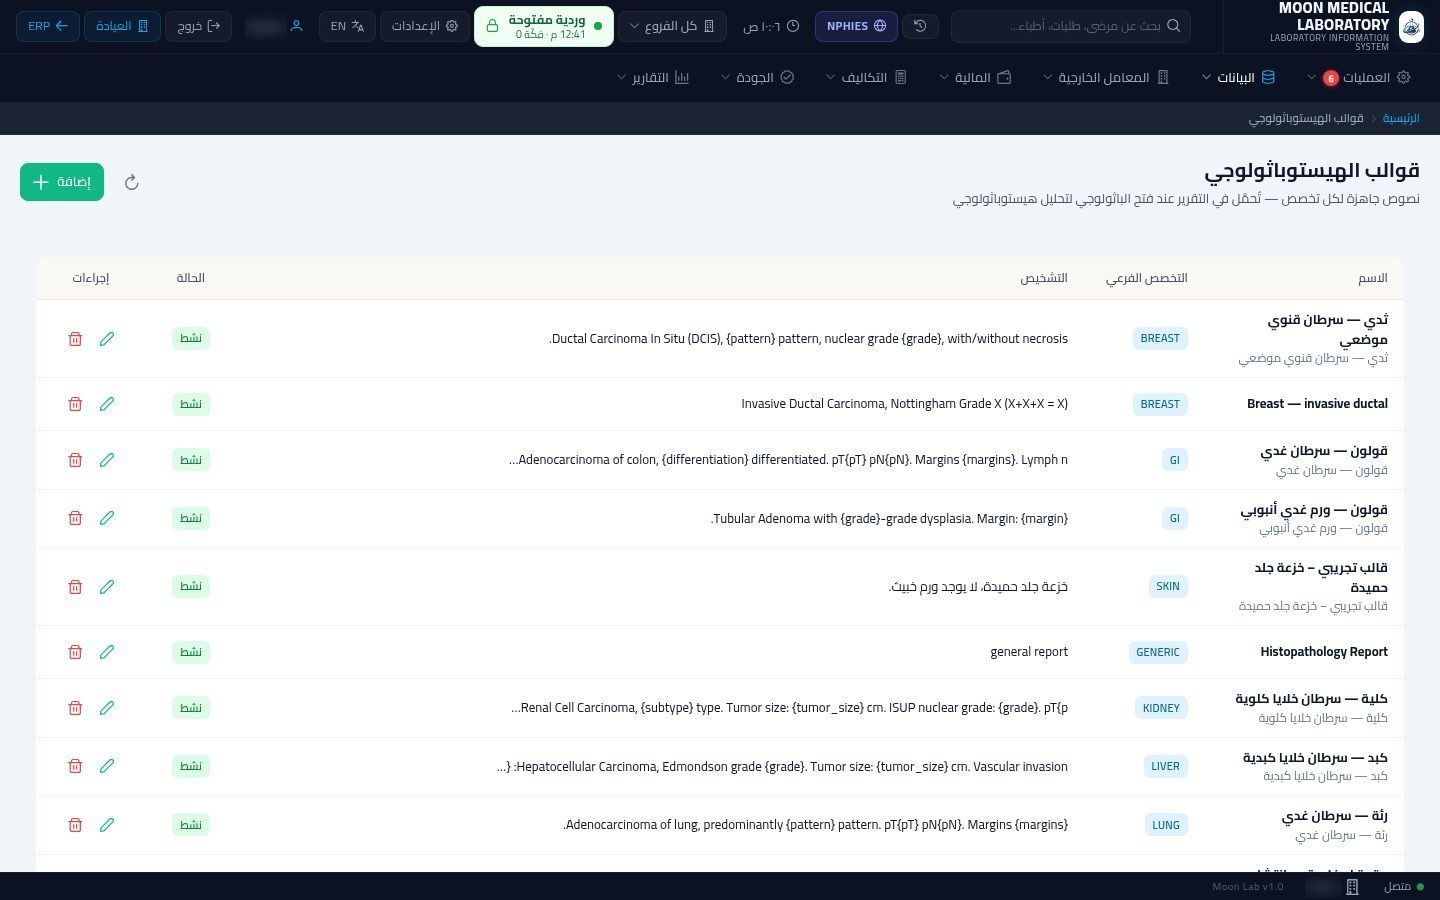This screenshot has height=900, width=1440.
Task: Refresh the templates list
Action: pos(131,182)
